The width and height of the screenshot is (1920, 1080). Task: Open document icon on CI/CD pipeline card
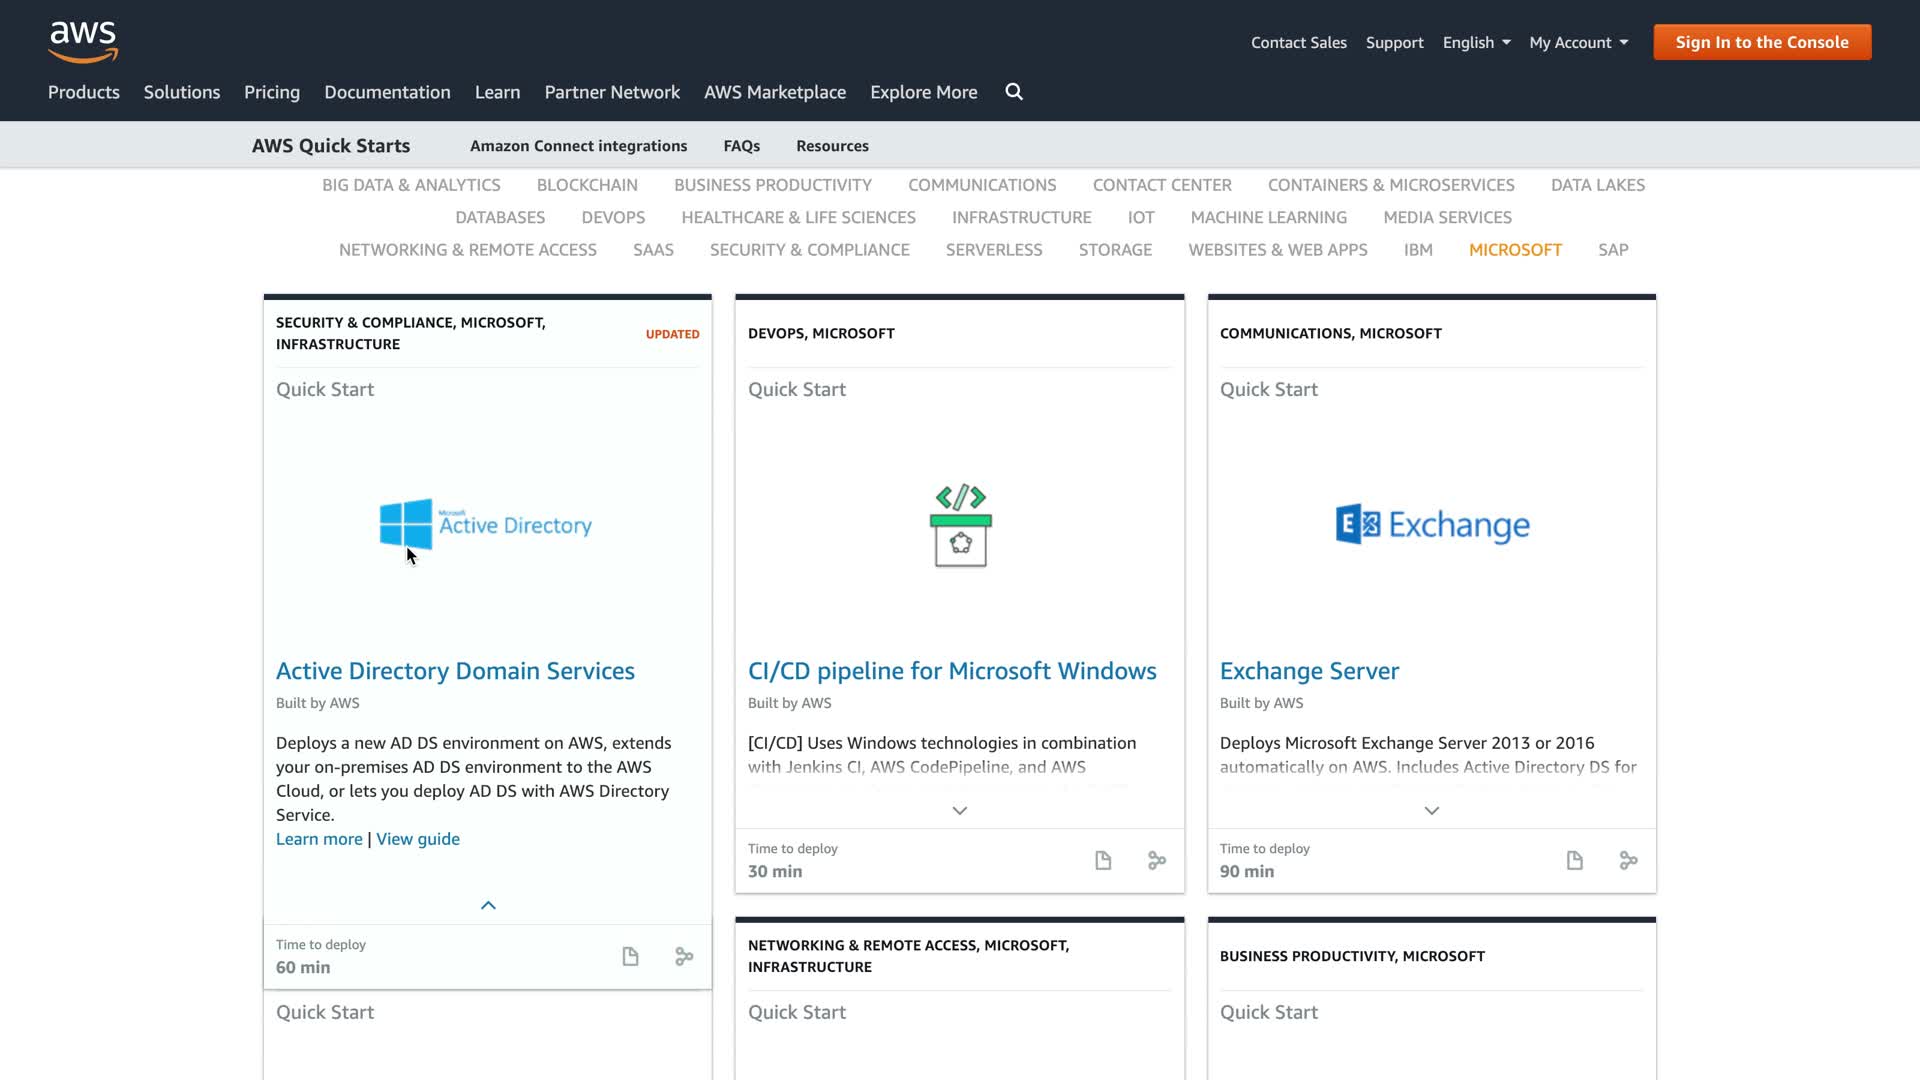pyautogui.click(x=1103, y=861)
